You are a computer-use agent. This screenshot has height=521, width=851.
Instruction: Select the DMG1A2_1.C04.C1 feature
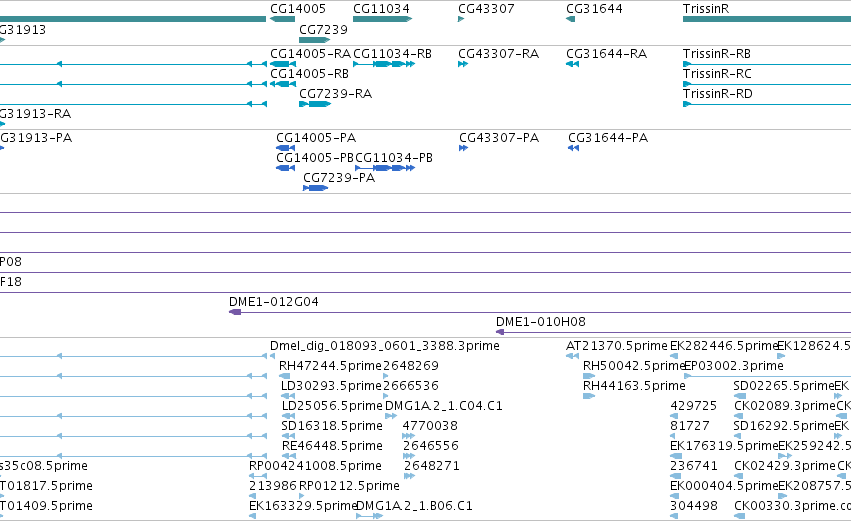click(x=391, y=416)
